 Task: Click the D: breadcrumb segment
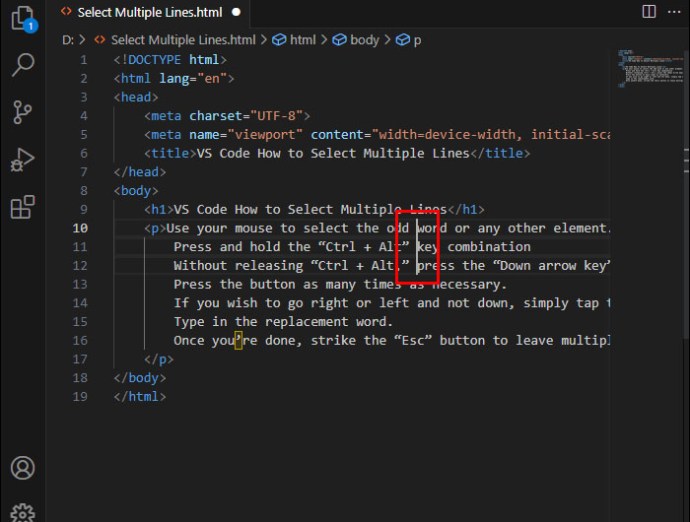pos(68,40)
